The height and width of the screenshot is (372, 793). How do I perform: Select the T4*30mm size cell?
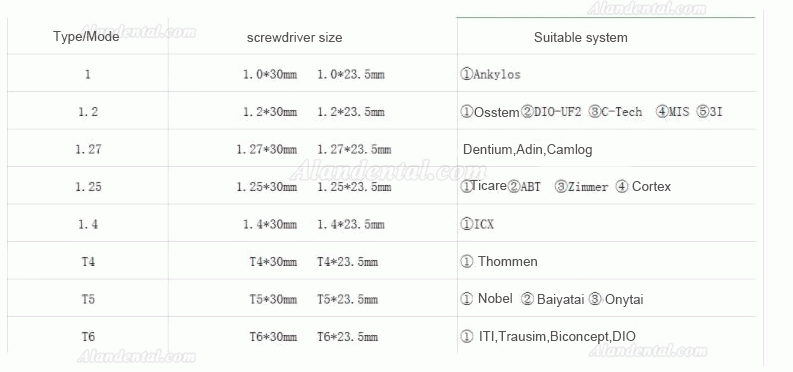[x=273, y=262]
